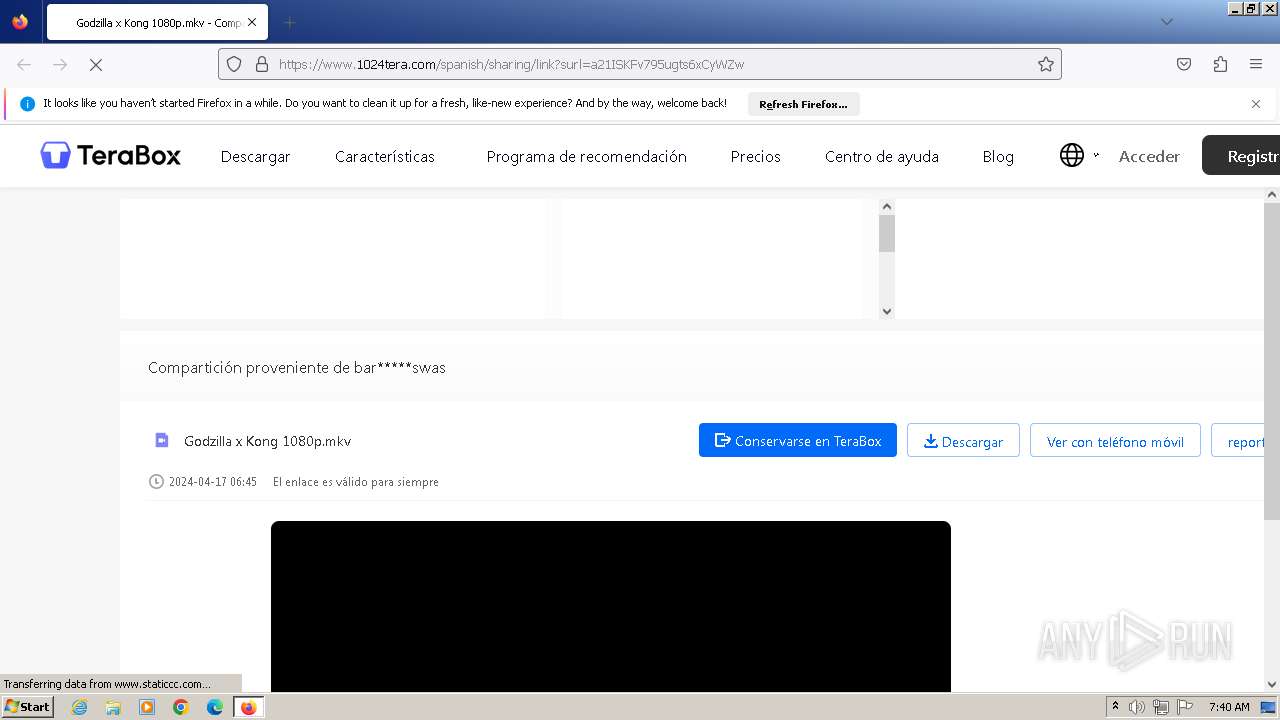1280x720 pixels.
Task: Launch Internet Explorer from taskbar
Action: click(x=79, y=707)
